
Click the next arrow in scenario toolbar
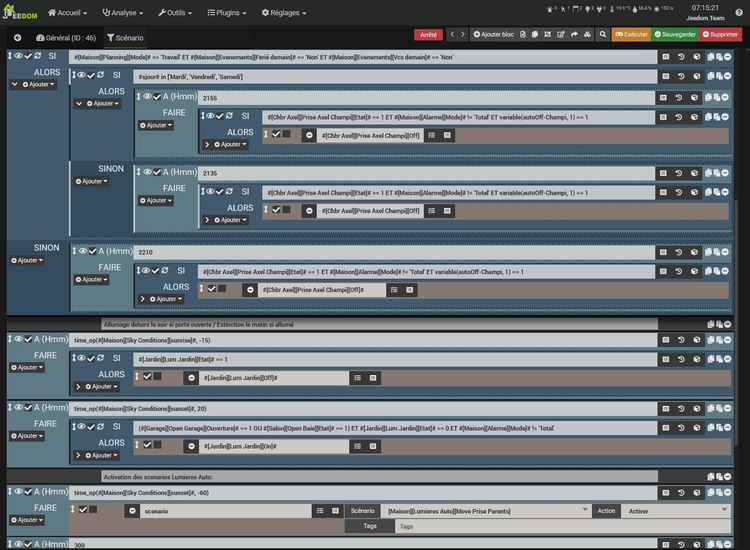click(x=462, y=34)
